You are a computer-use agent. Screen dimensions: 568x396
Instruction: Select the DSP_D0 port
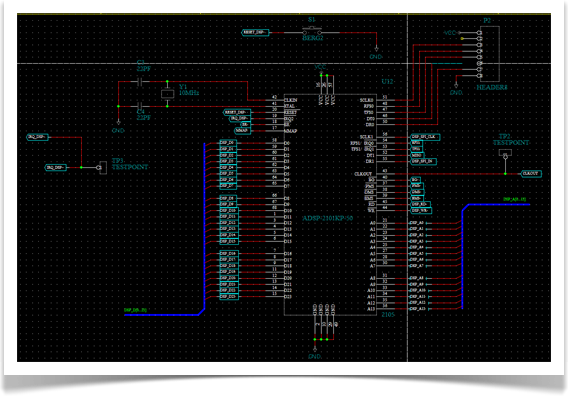pyautogui.click(x=228, y=143)
